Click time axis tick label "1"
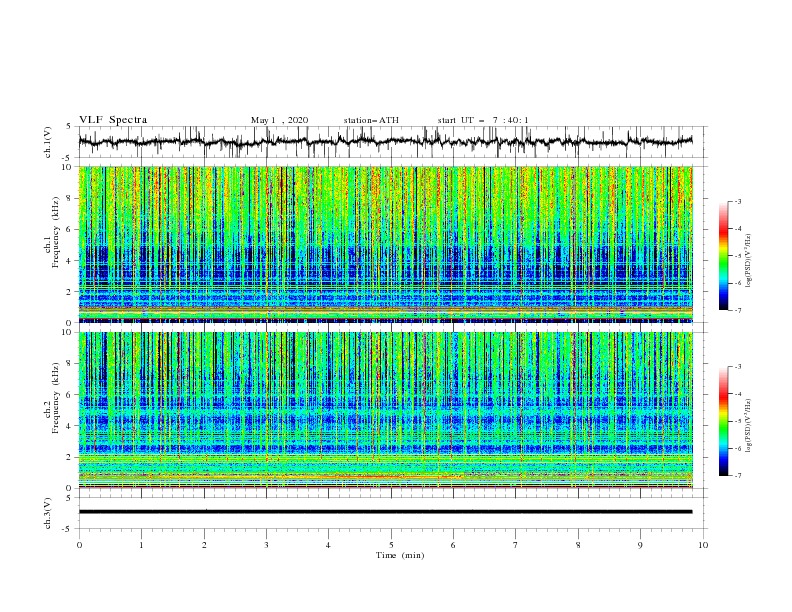This screenshot has width=792, height=612. [141, 545]
